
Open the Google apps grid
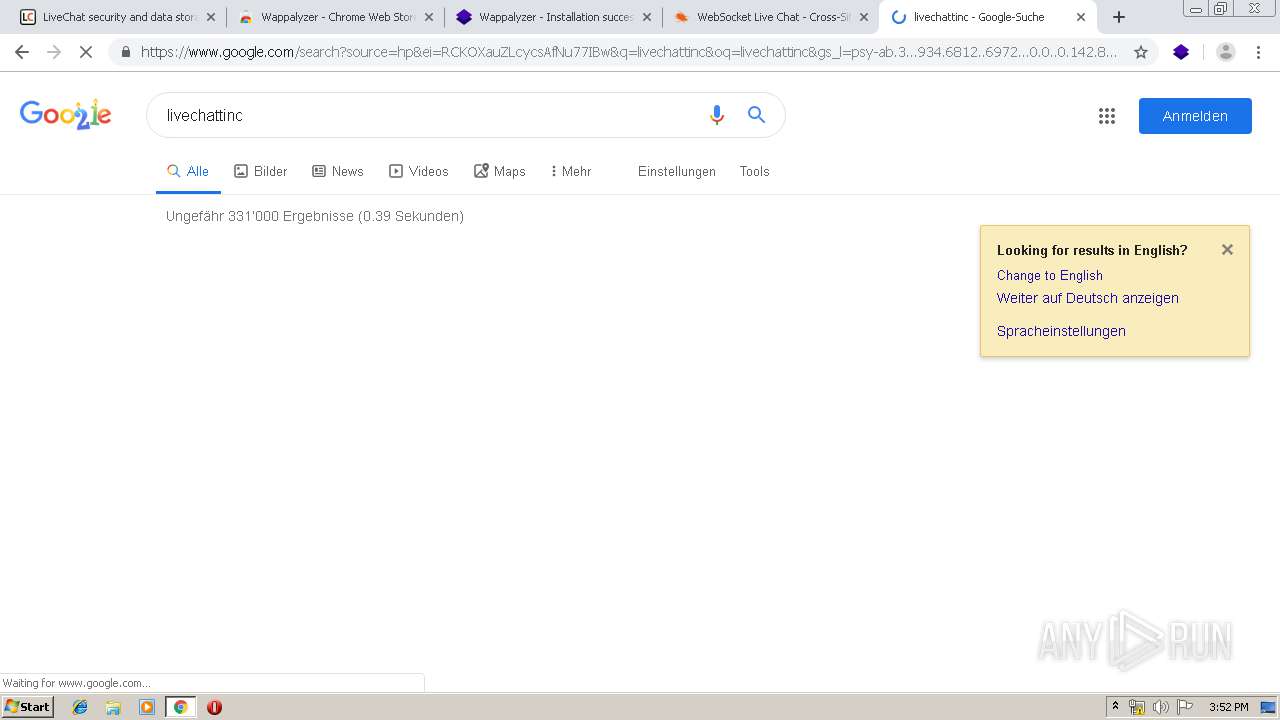(1107, 116)
